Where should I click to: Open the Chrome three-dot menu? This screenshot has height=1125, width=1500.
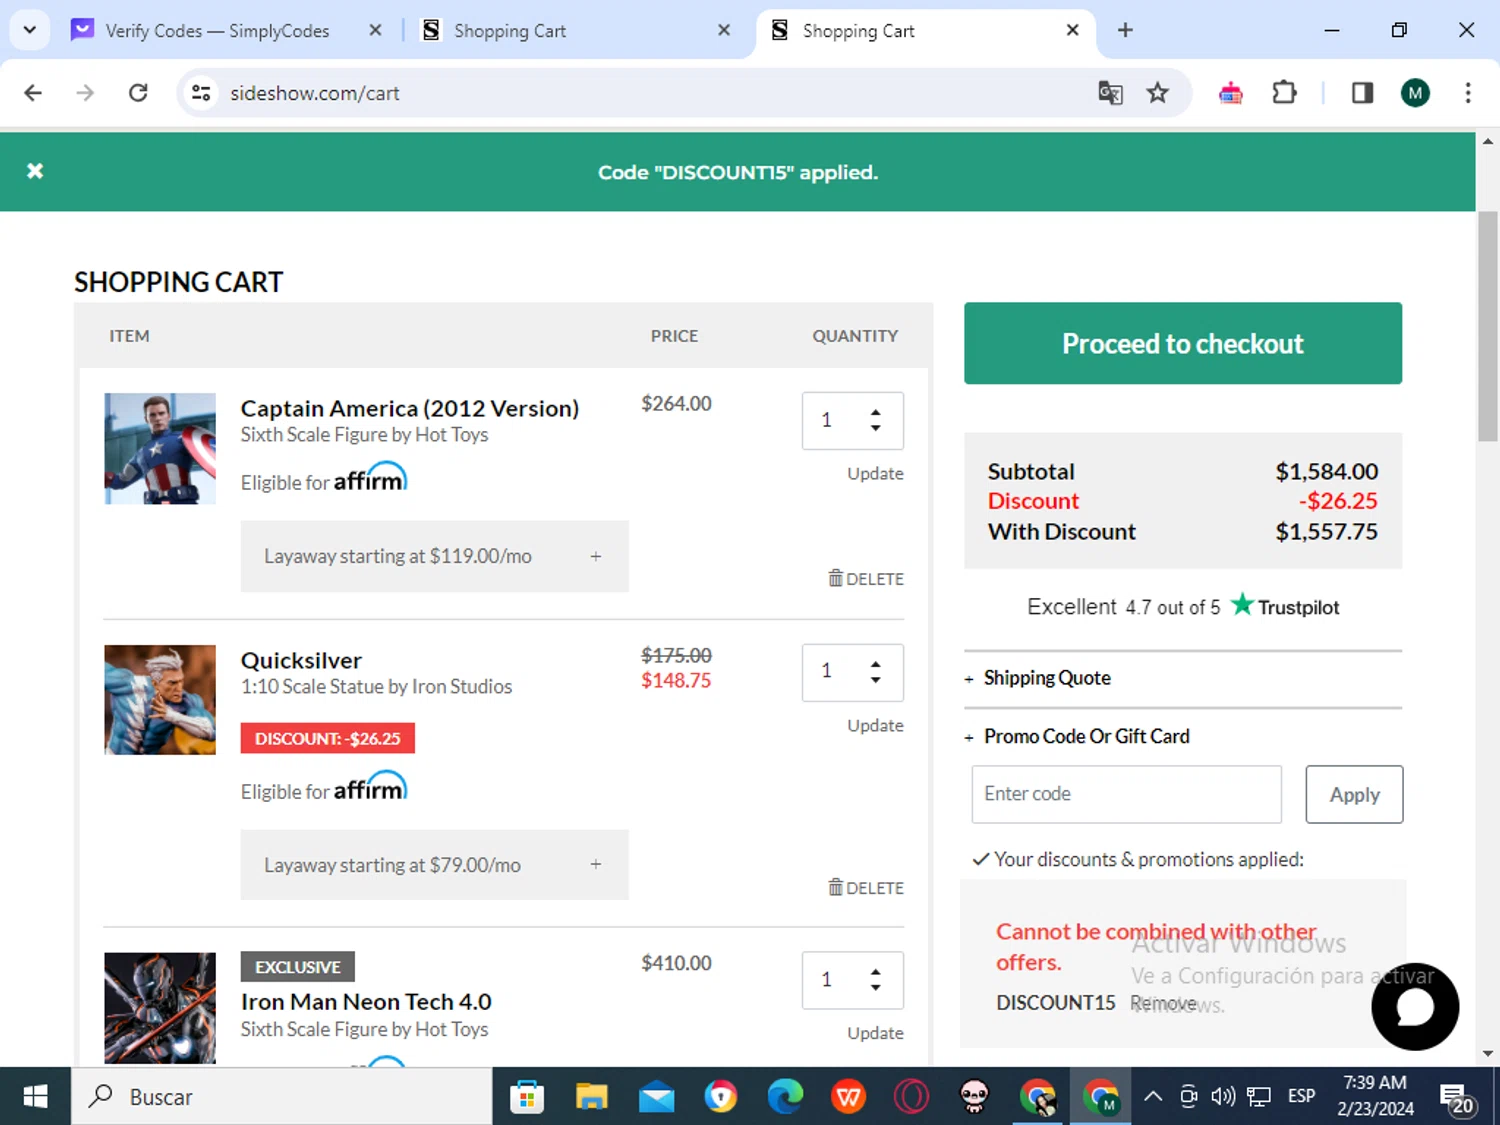click(x=1468, y=93)
